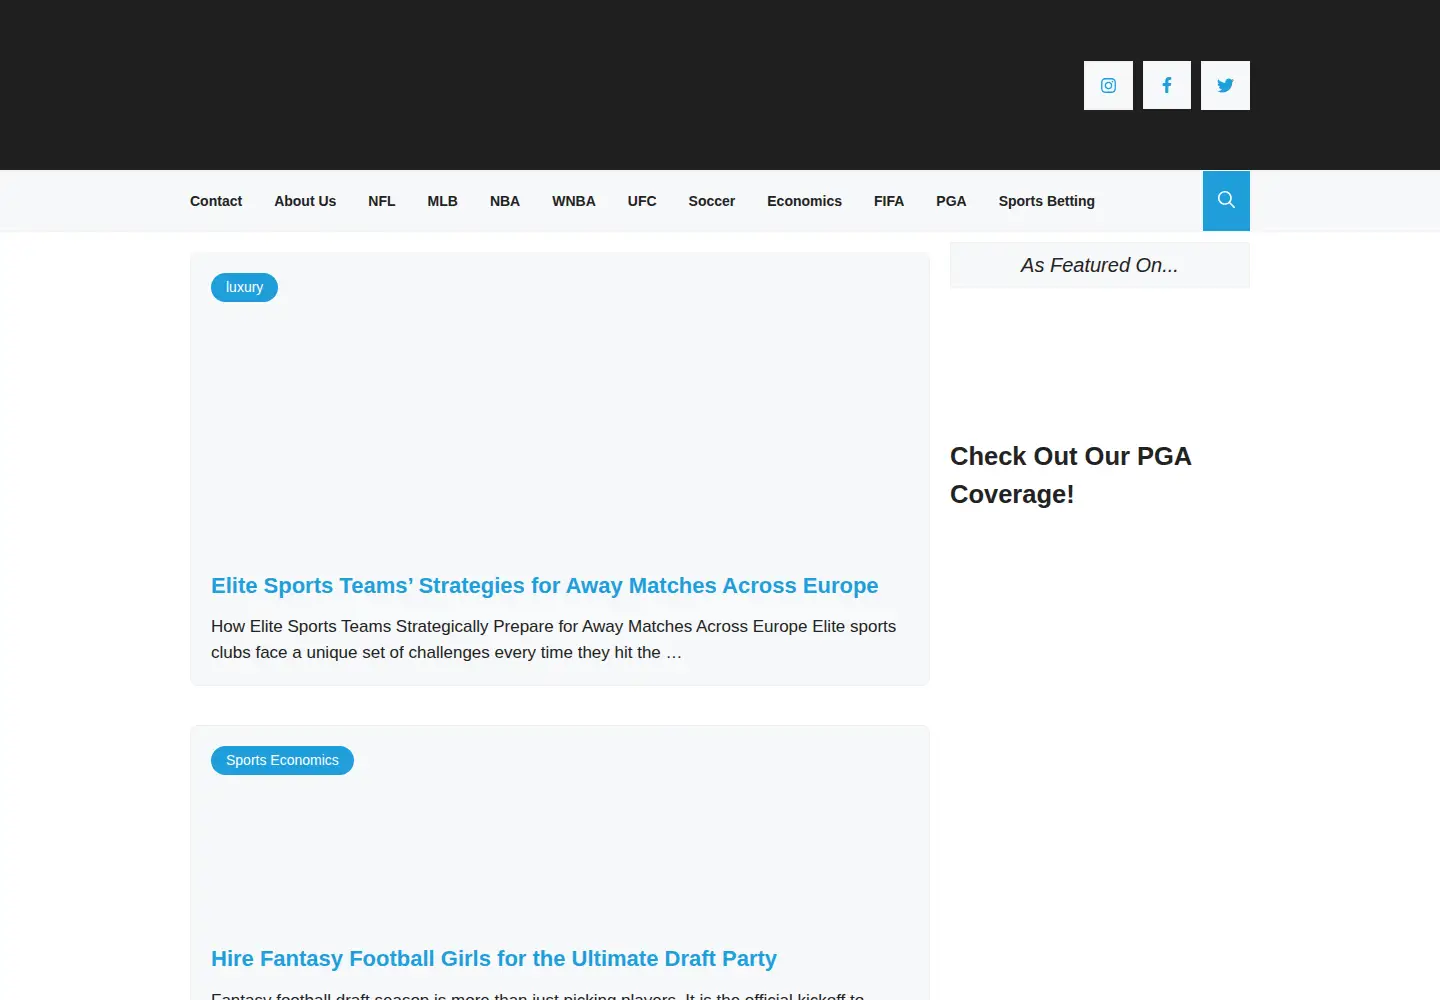This screenshot has height=1000, width=1440.
Task: Navigate to the Soccer section
Action: coord(712,201)
